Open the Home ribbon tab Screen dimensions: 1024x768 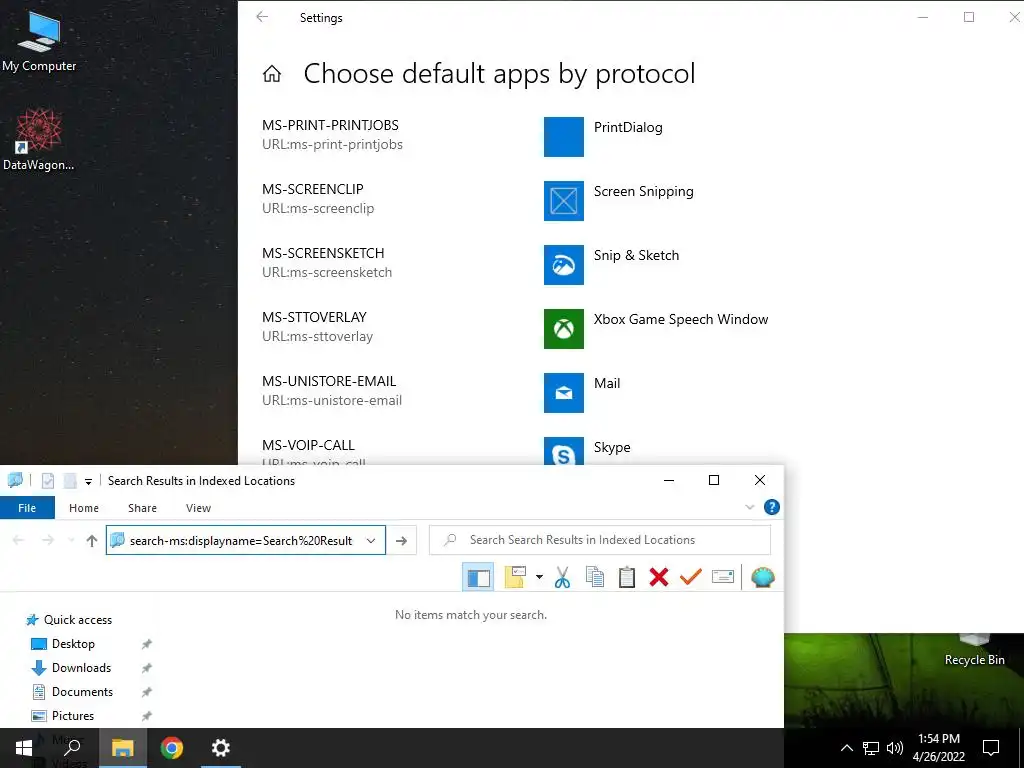tap(84, 507)
